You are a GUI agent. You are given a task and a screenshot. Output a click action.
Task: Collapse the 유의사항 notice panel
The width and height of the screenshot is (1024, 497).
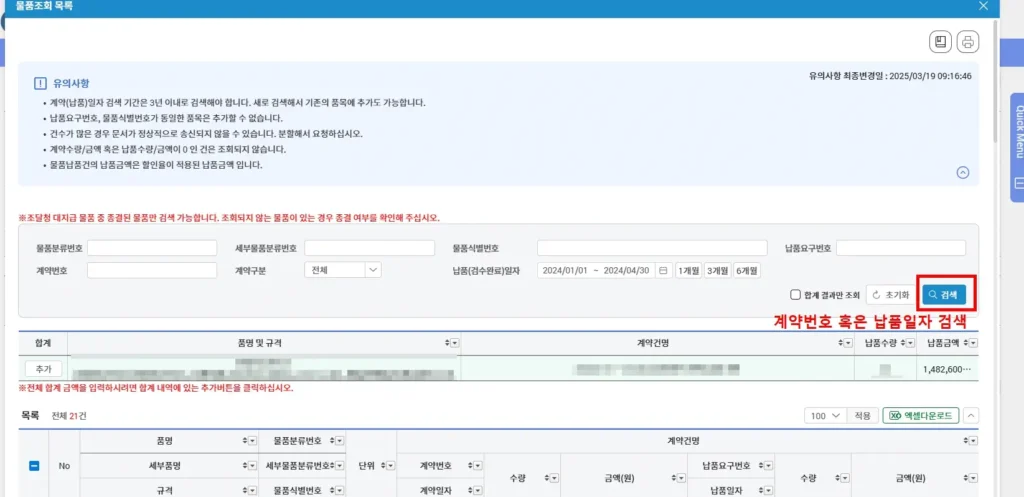click(x=963, y=172)
